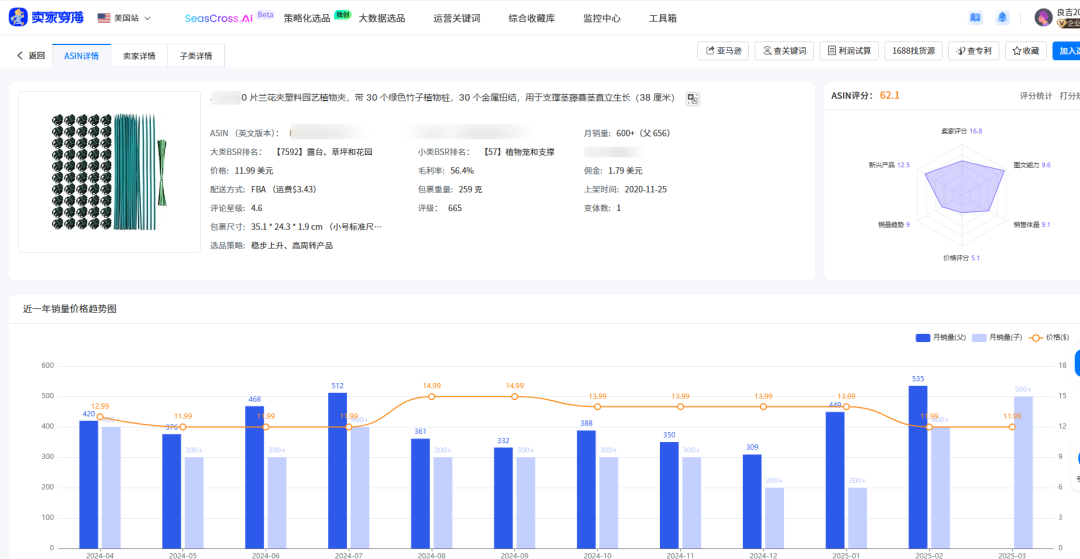
Task: Switch to the 卖家详情 tab
Action: coord(139,56)
